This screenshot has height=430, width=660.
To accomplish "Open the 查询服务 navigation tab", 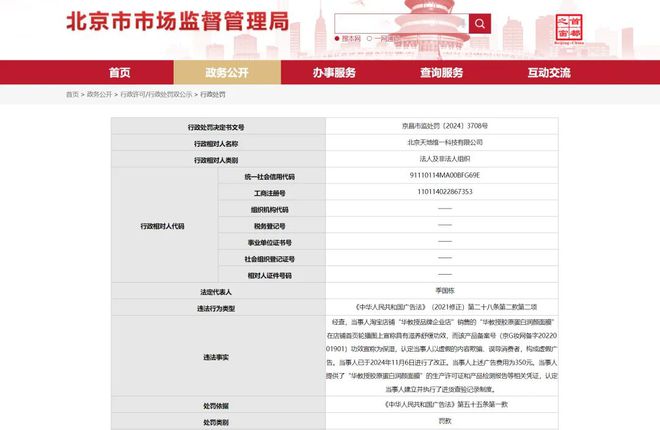I will 442,73.
